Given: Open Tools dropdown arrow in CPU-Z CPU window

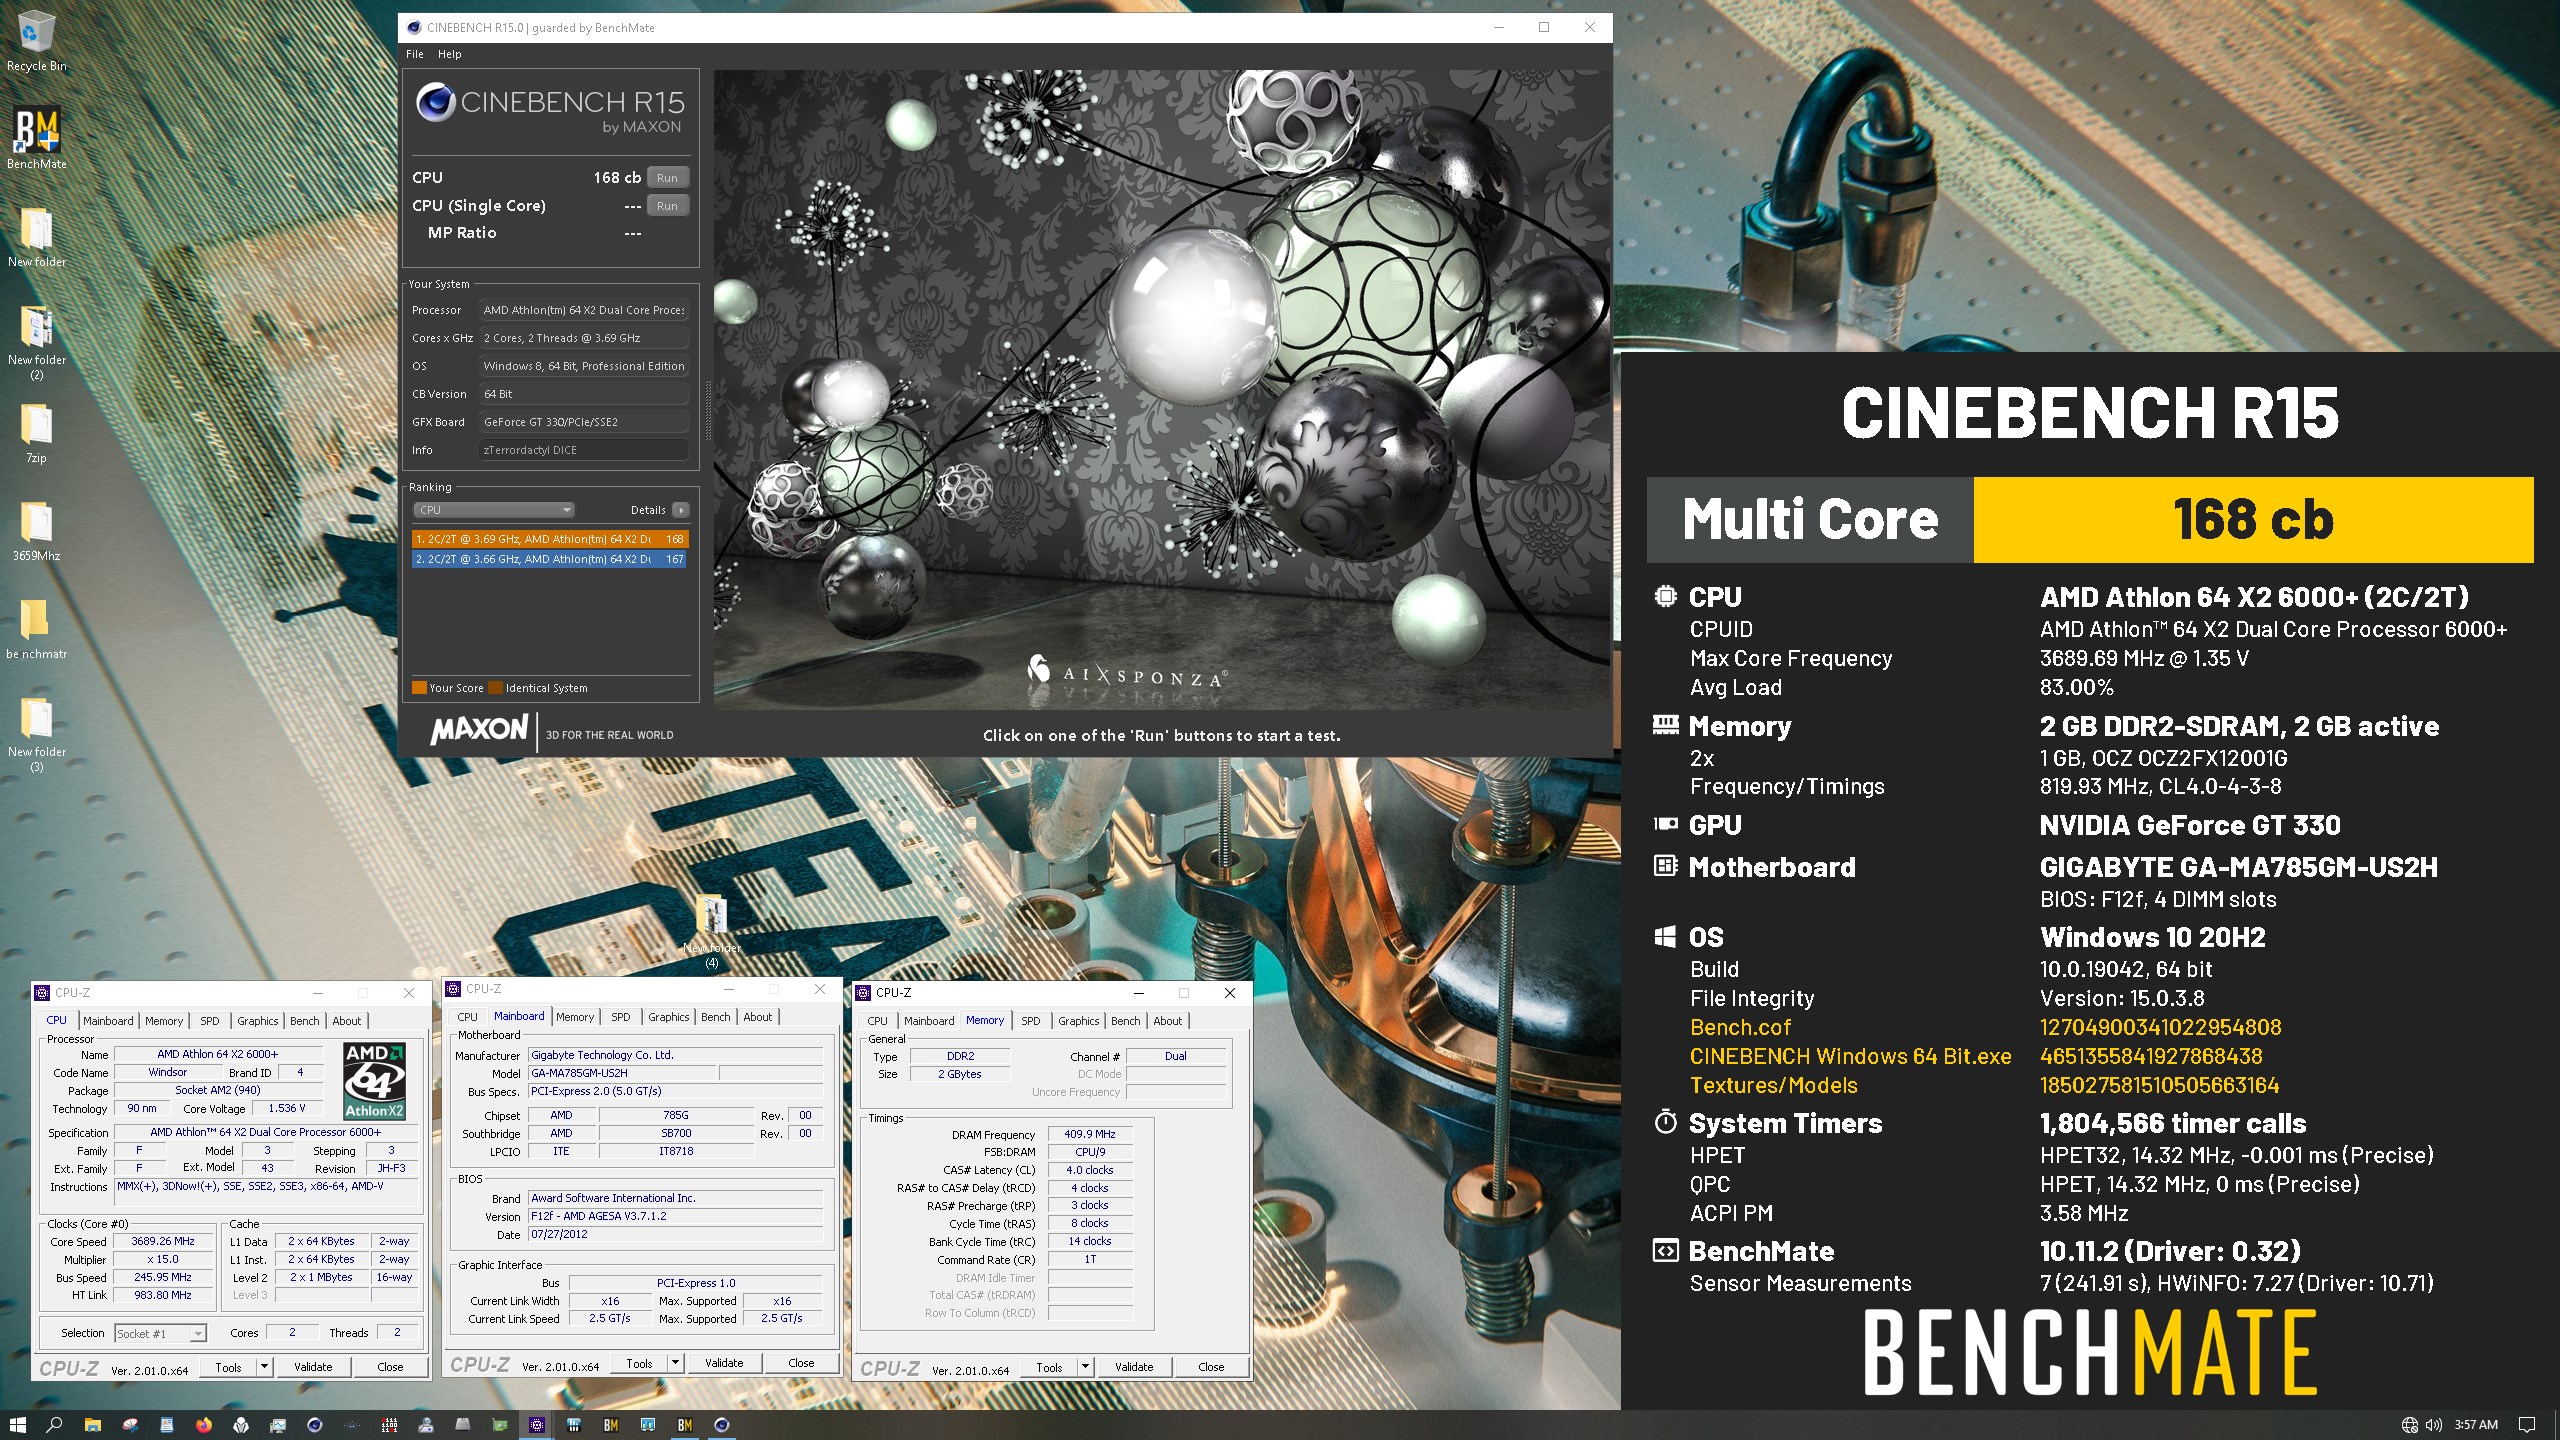Looking at the screenshot, I should point(264,1366).
